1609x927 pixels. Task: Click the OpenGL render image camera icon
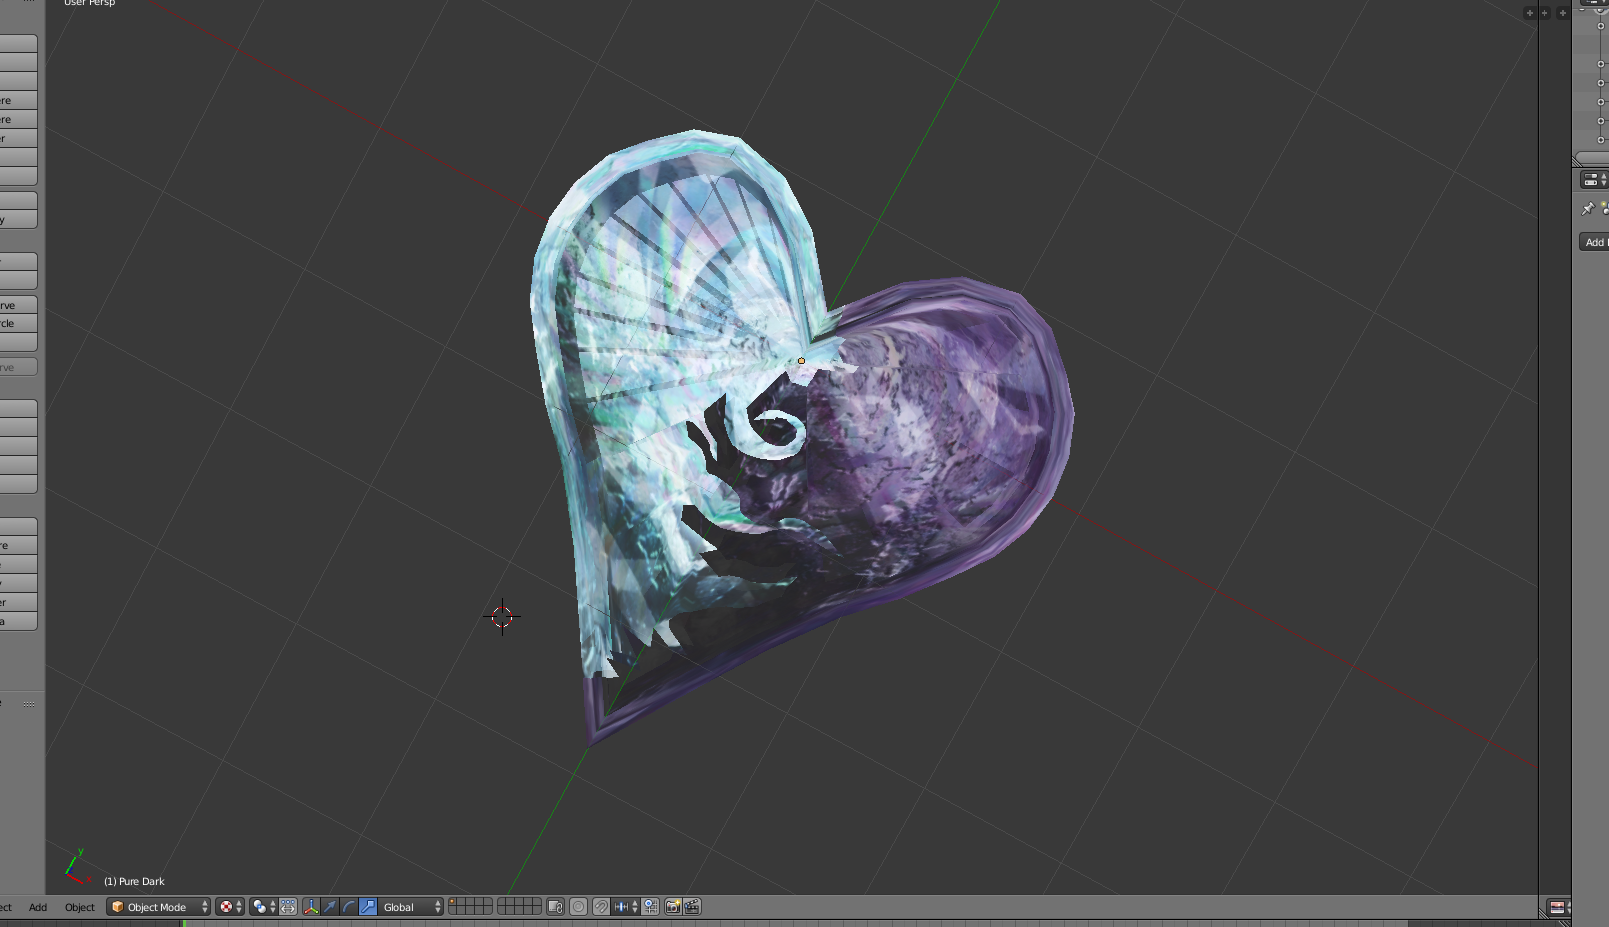pyautogui.click(x=673, y=907)
